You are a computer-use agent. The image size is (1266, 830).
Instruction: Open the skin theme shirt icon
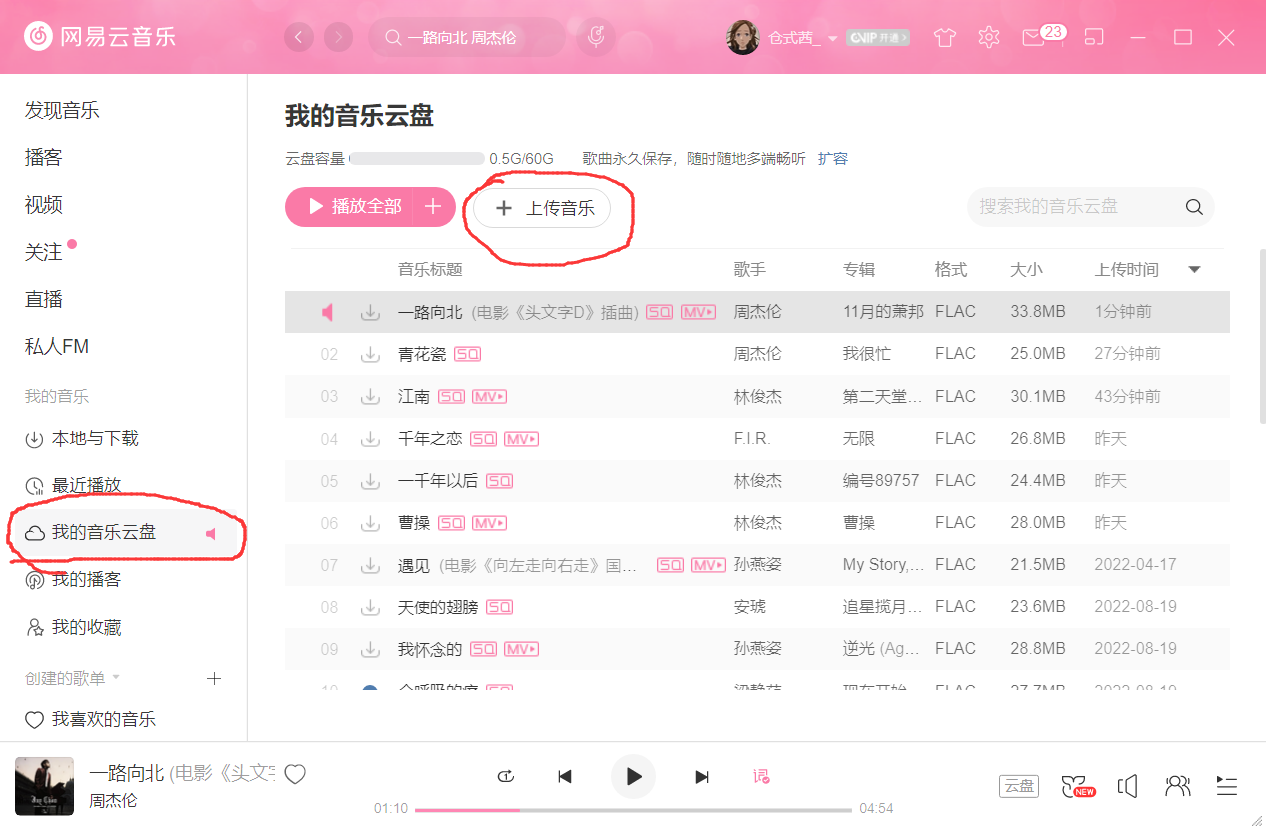944,37
